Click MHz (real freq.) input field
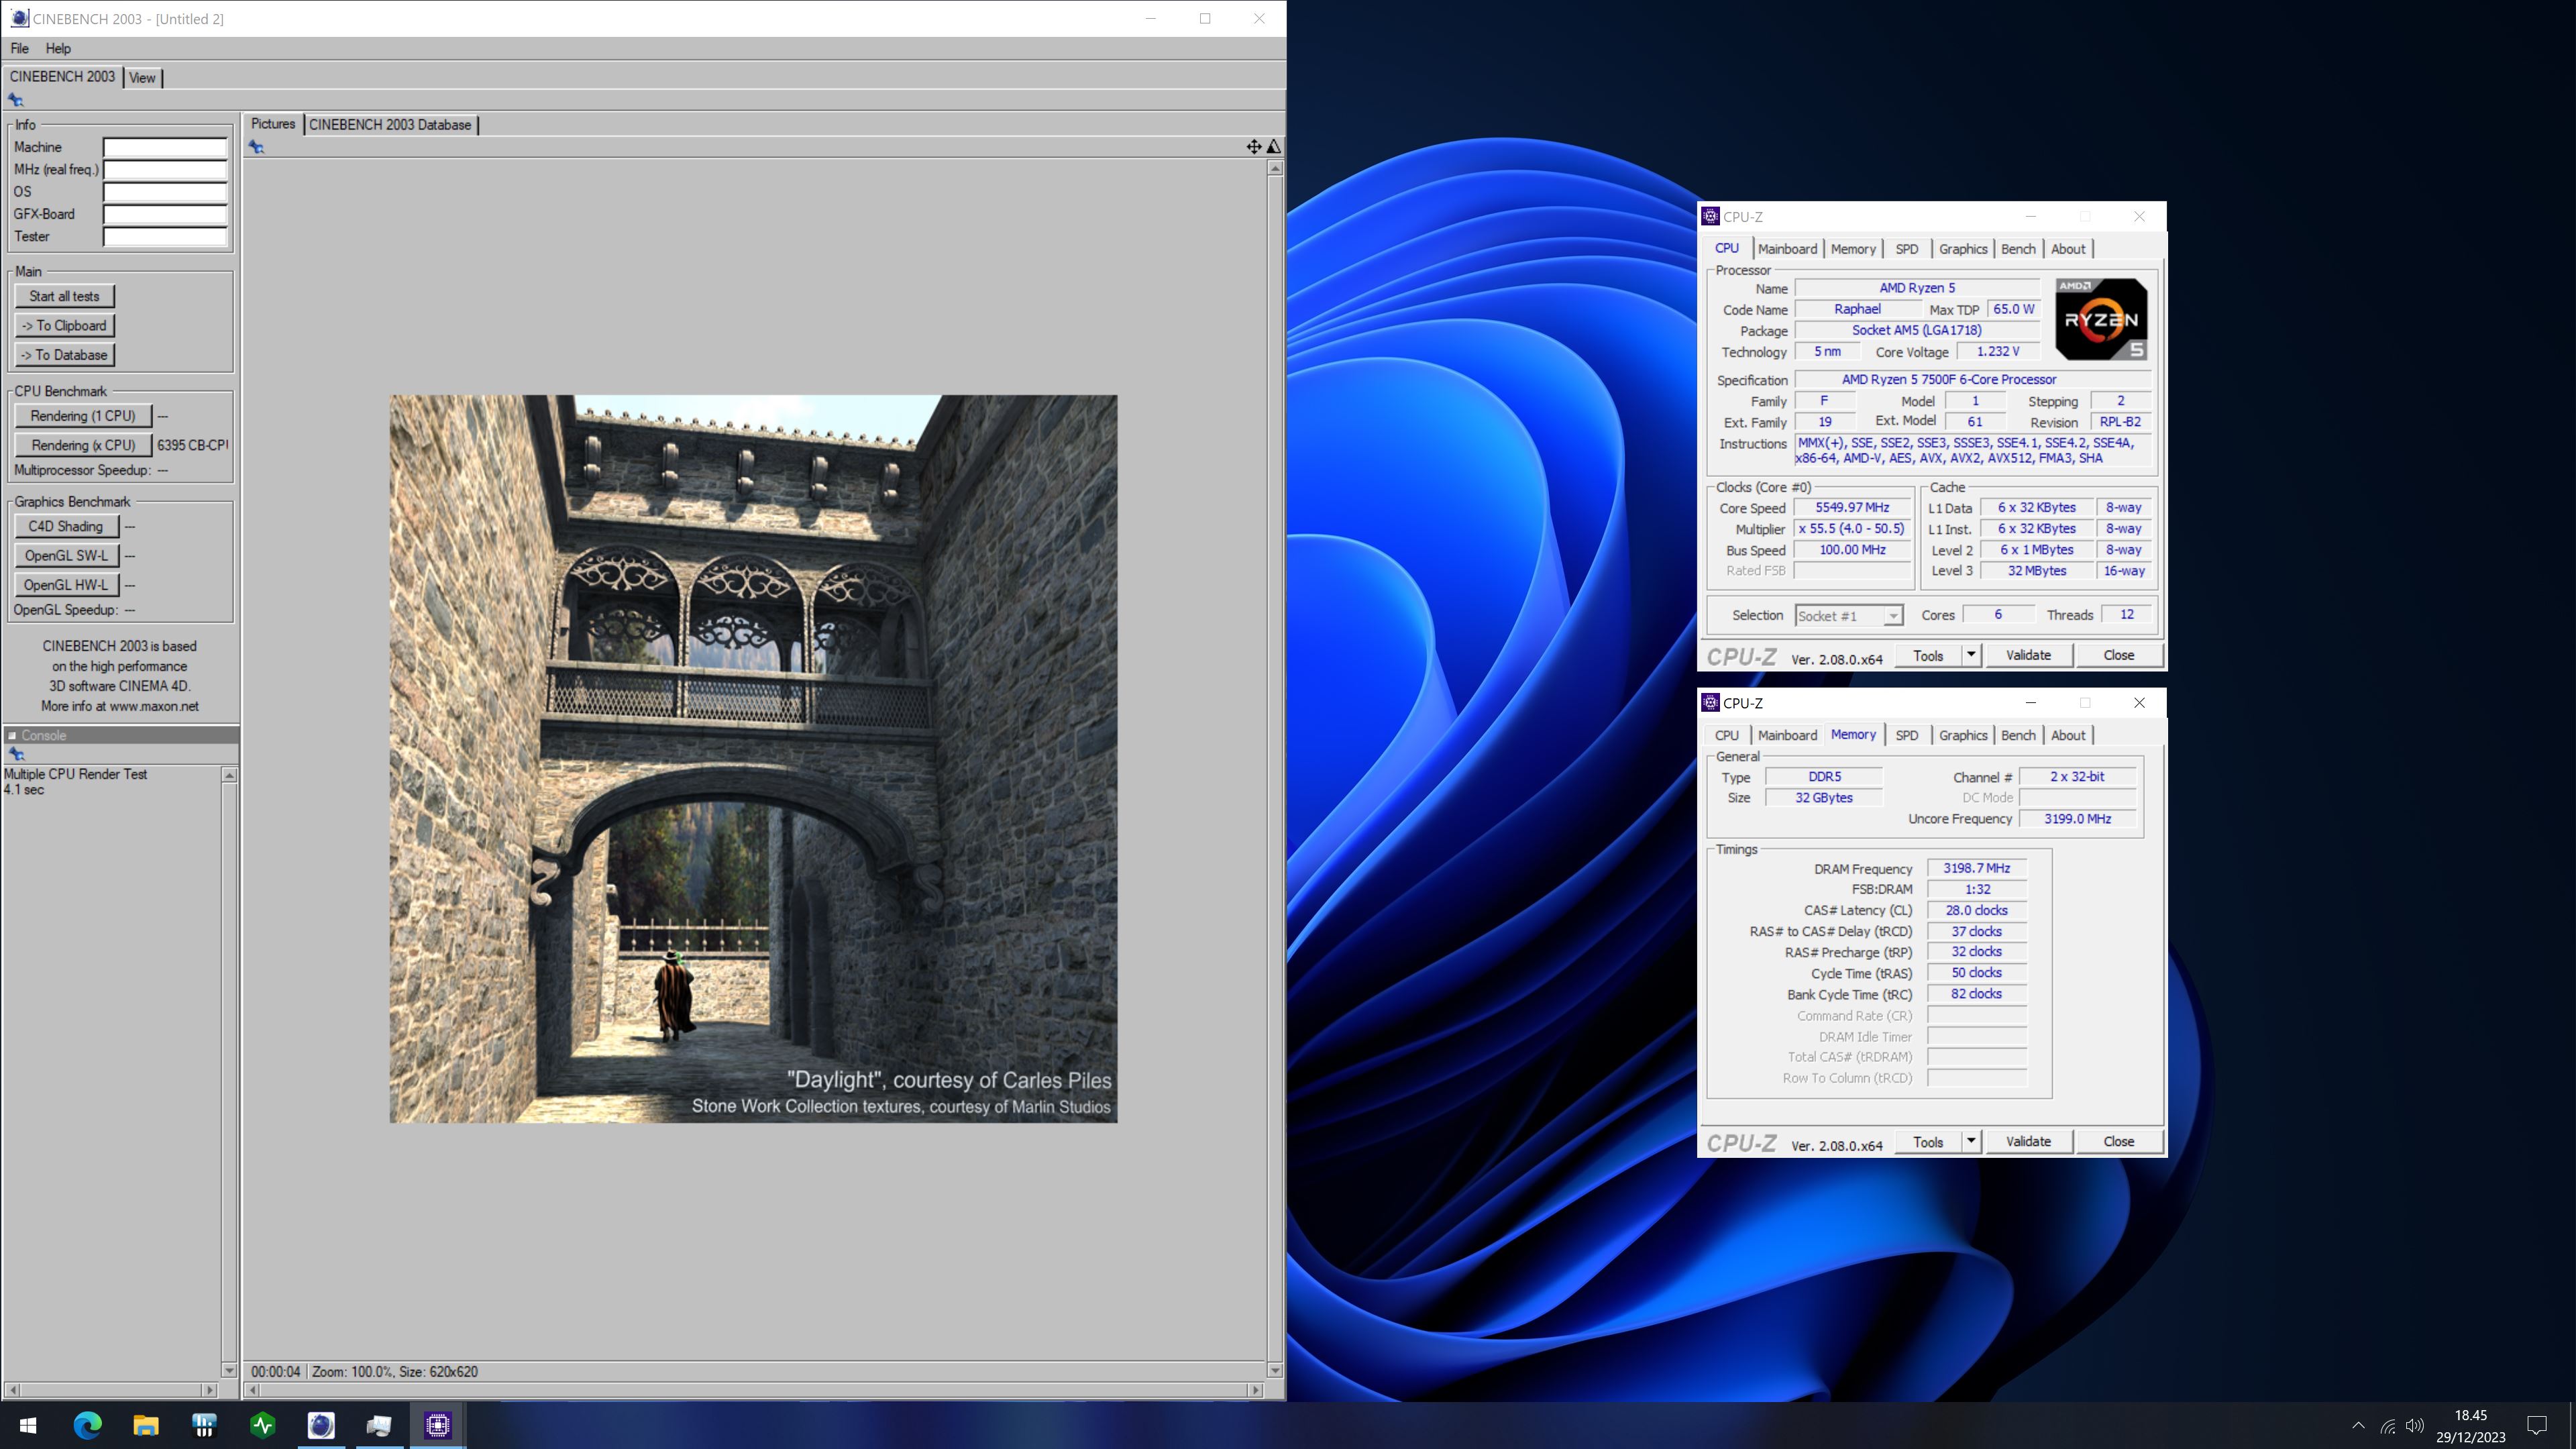This screenshot has width=2576, height=1449. [166, 170]
